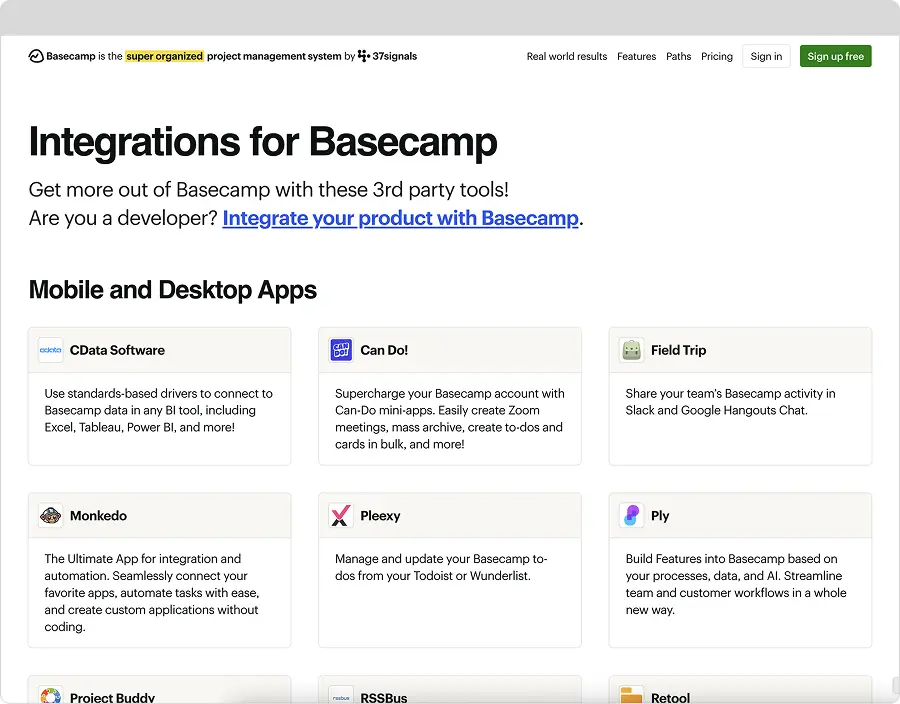Open the Features navigation item
This screenshot has height=704, width=900.
(636, 57)
